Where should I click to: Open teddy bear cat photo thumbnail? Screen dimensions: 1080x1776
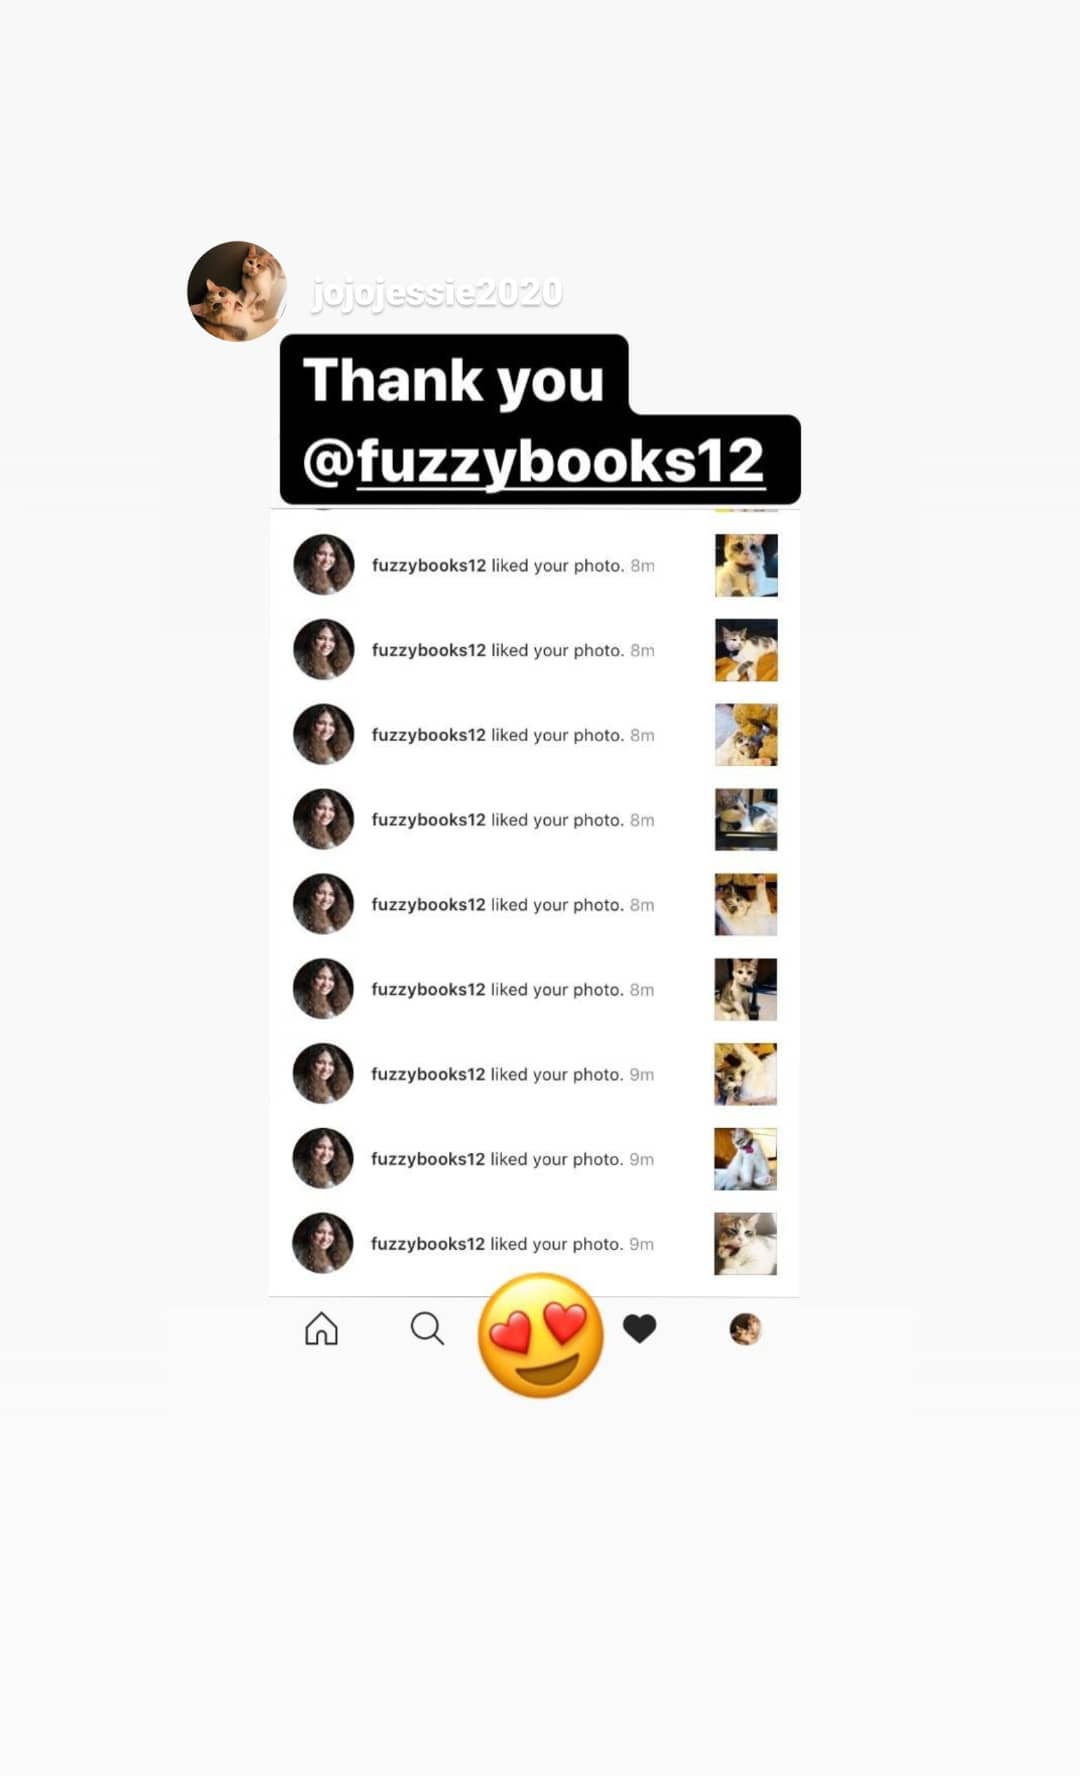tap(746, 735)
